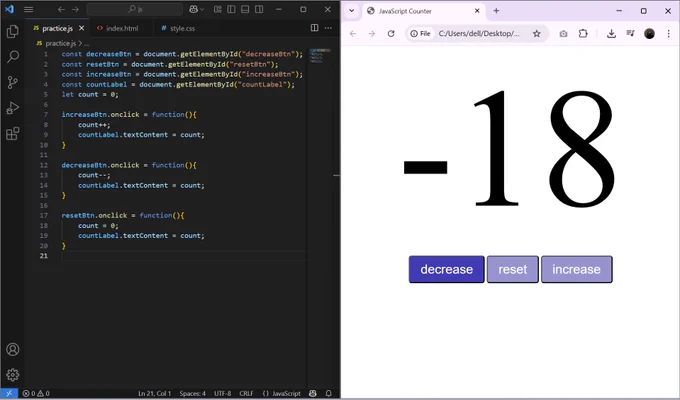Click Ln 21, Col 1 in status bar

[x=155, y=393]
